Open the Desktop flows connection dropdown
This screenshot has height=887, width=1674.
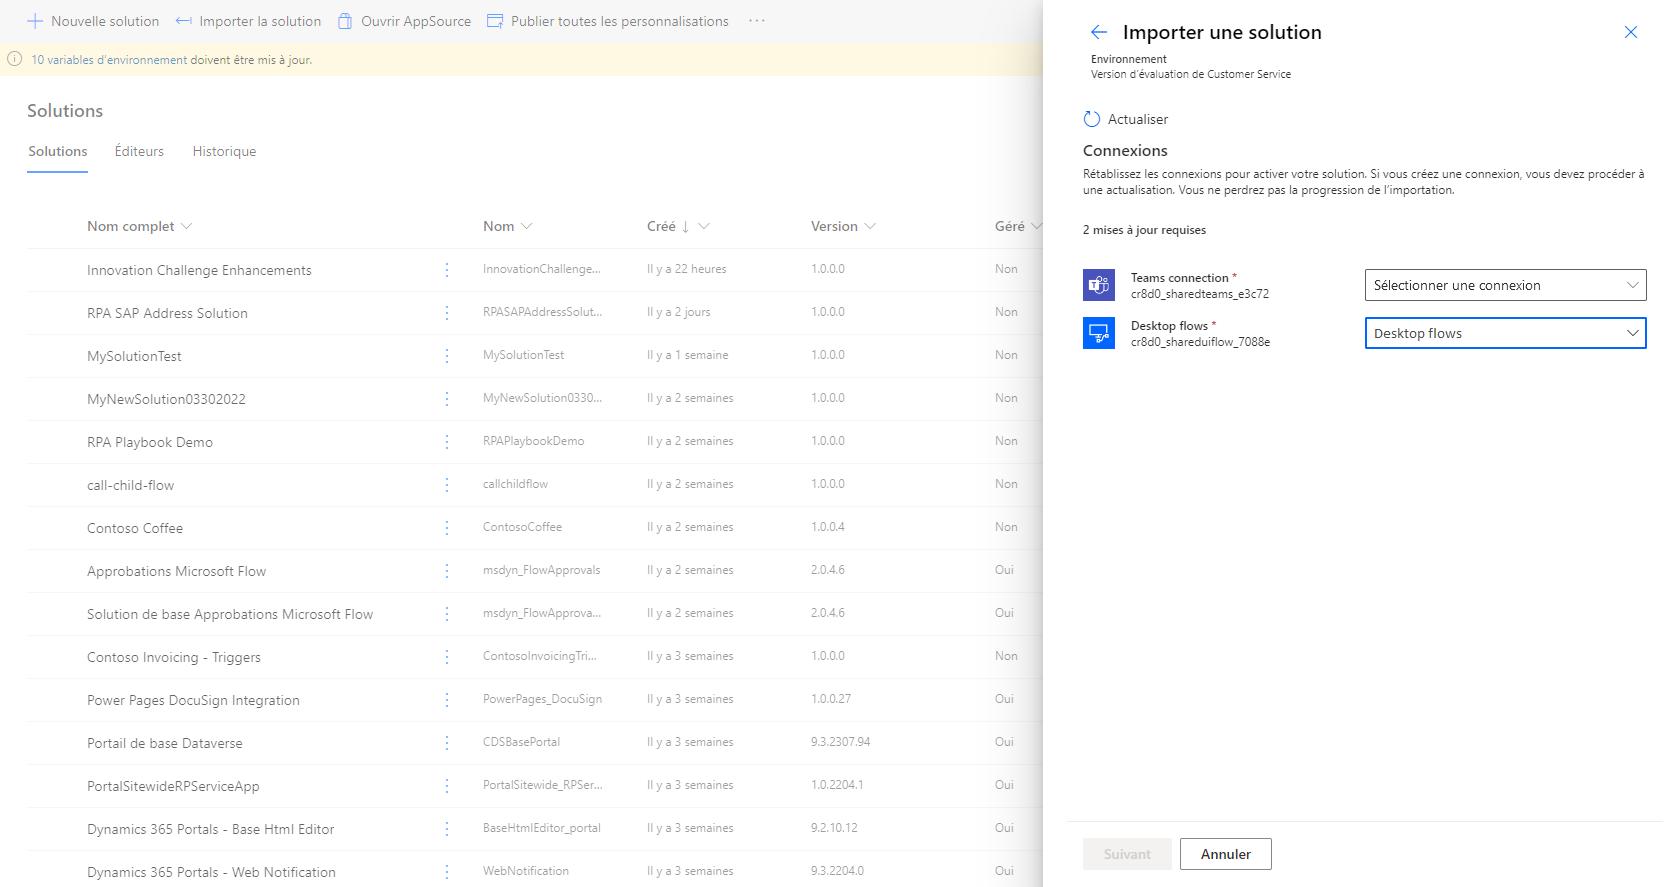[1505, 333]
